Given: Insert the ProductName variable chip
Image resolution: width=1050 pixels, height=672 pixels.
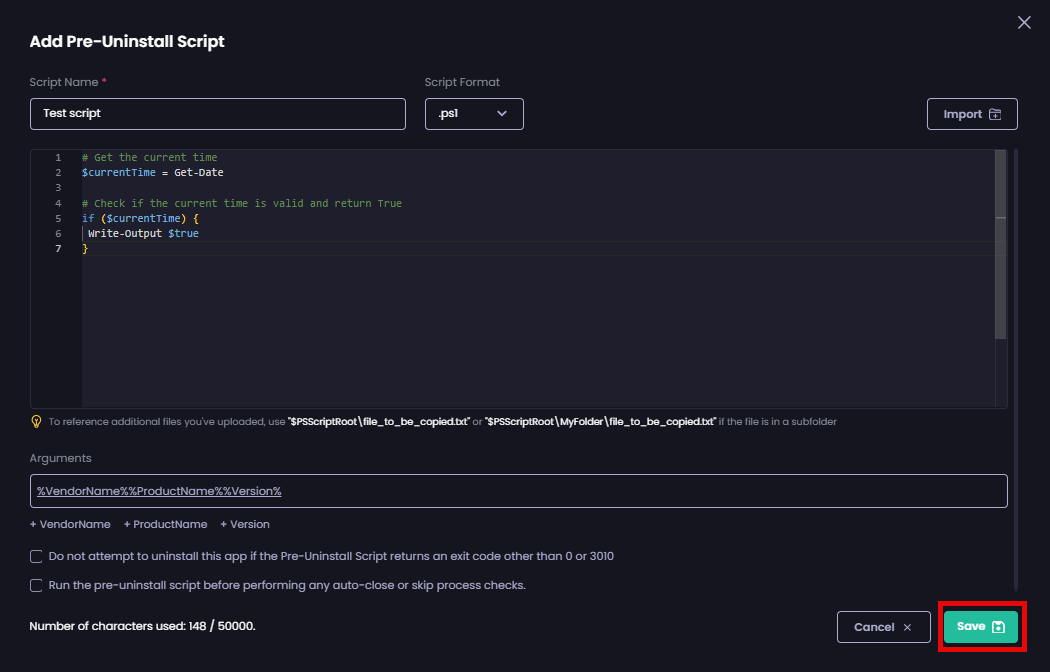Looking at the screenshot, I should 165,524.
